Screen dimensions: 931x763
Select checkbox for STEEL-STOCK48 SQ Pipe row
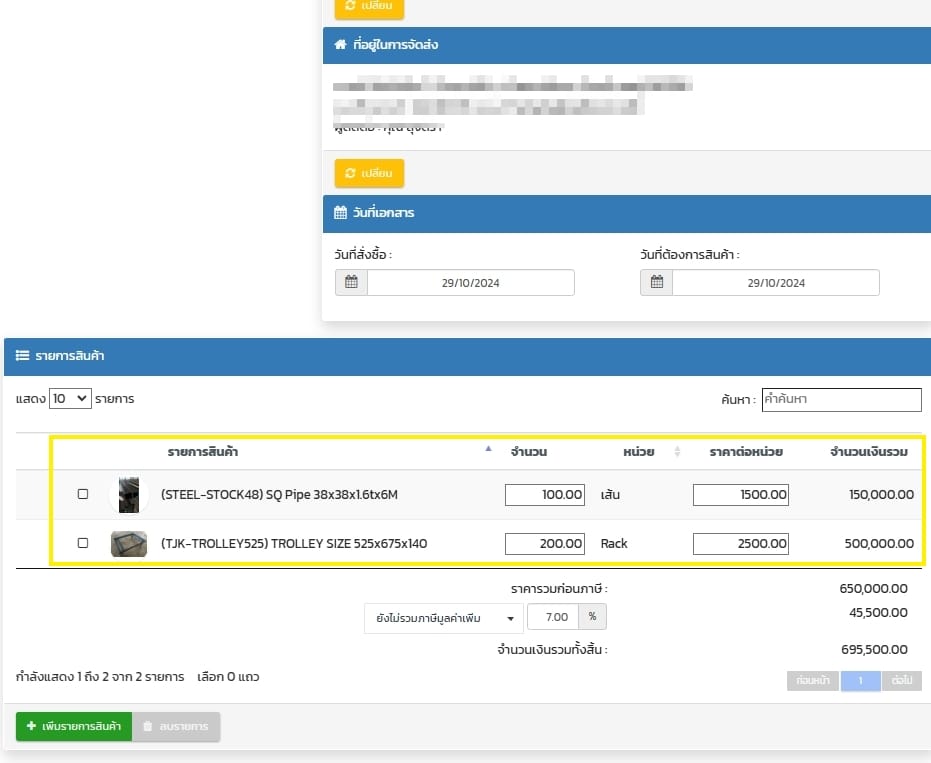83,494
